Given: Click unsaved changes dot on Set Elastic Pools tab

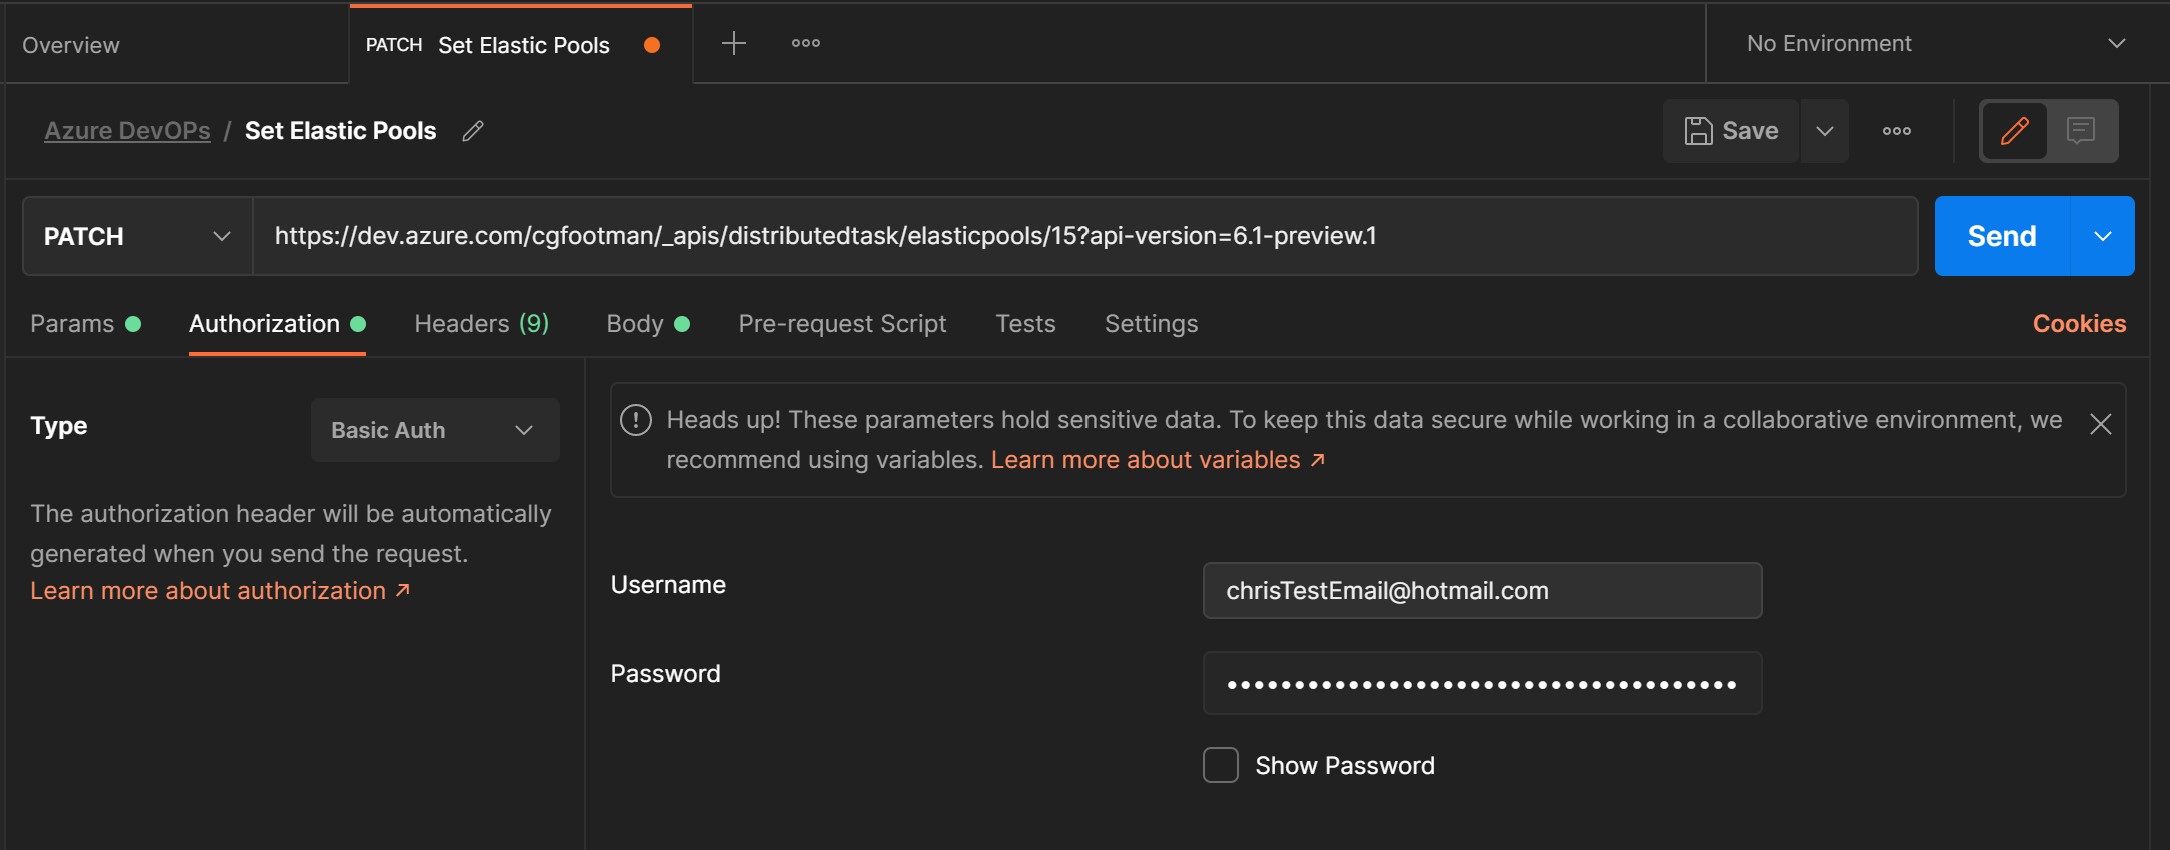Looking at the screenshot, I should tap(652, 45).
